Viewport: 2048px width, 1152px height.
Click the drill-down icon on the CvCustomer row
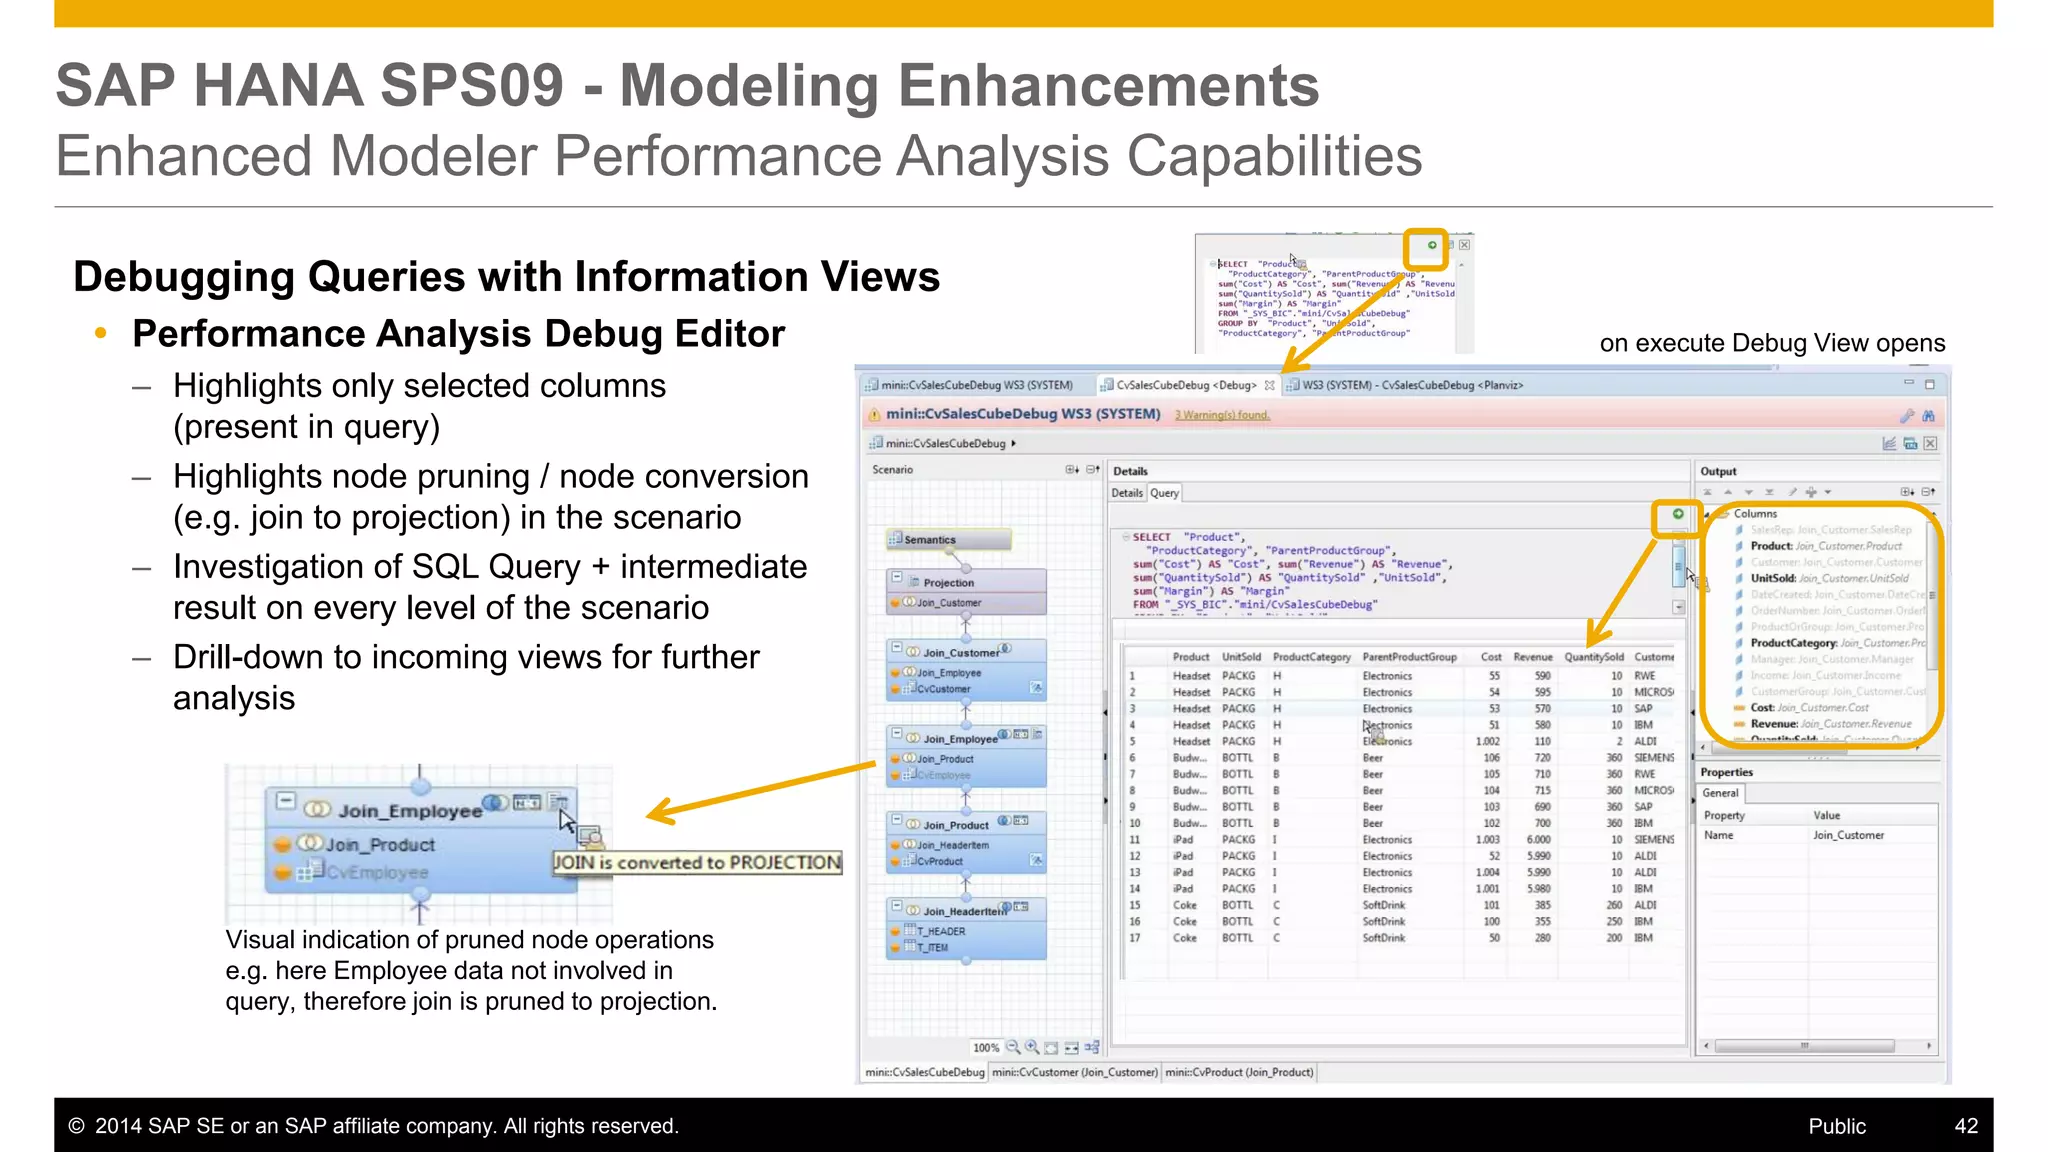coord(1037,688)
